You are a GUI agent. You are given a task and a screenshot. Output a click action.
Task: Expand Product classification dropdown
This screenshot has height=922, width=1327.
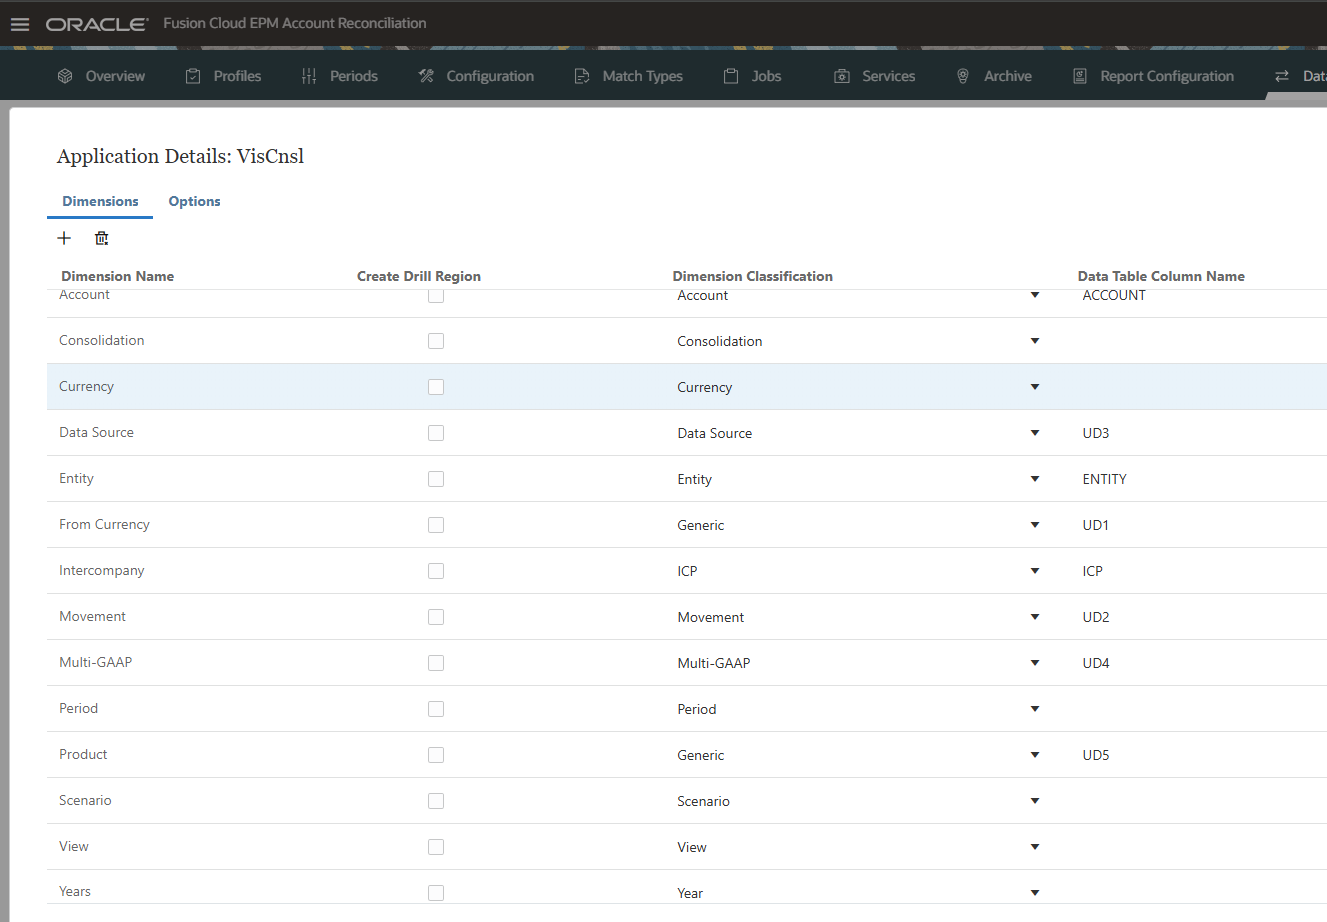pyautogui.click(x=1035, y=755)
